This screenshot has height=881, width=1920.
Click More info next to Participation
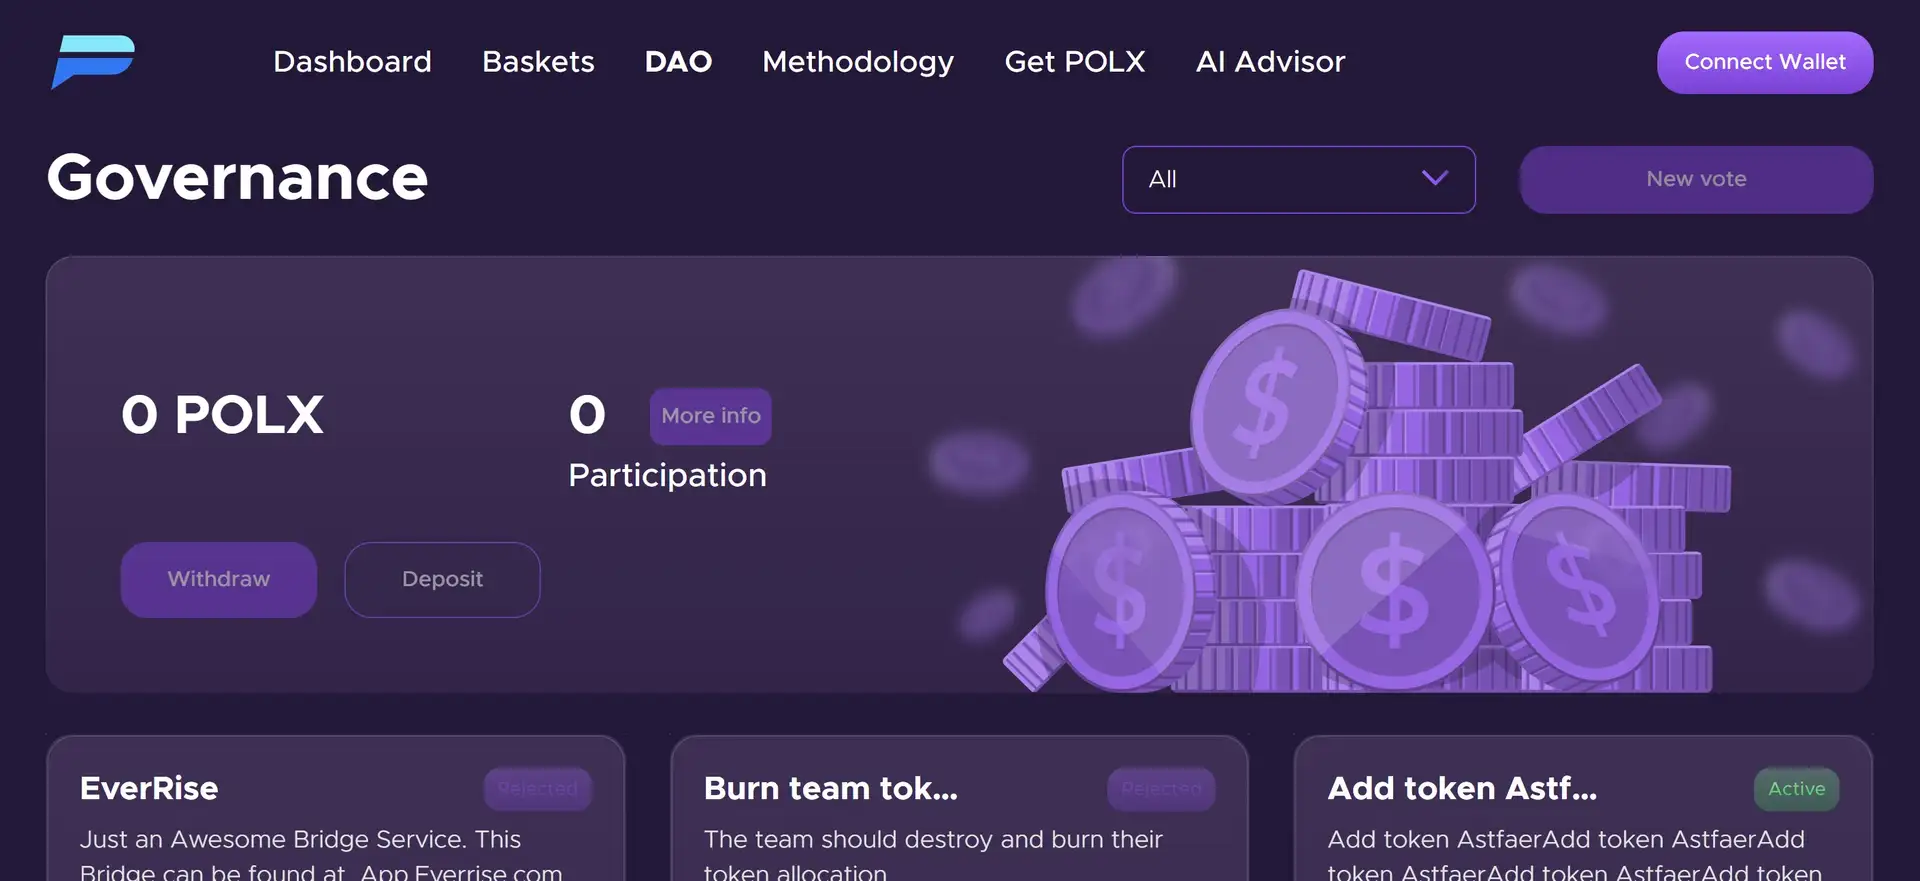point(711,416)
